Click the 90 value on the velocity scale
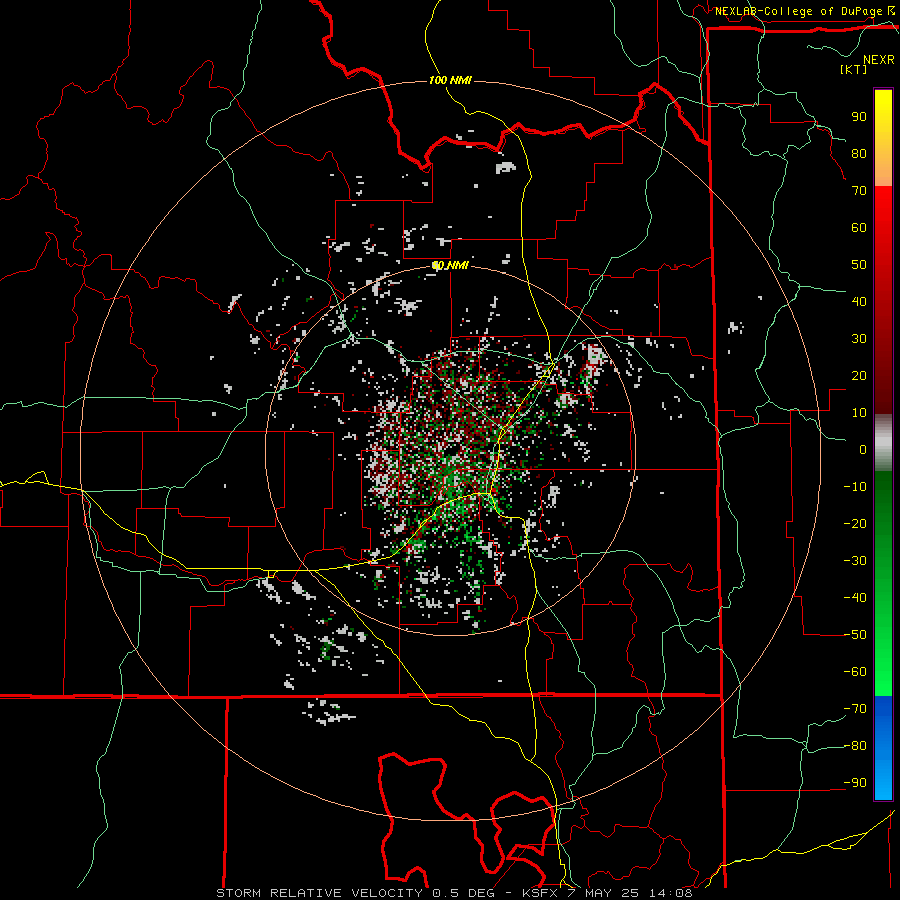Image resolution: width=900 pixels, height=900 pixels. coord(859,117)
